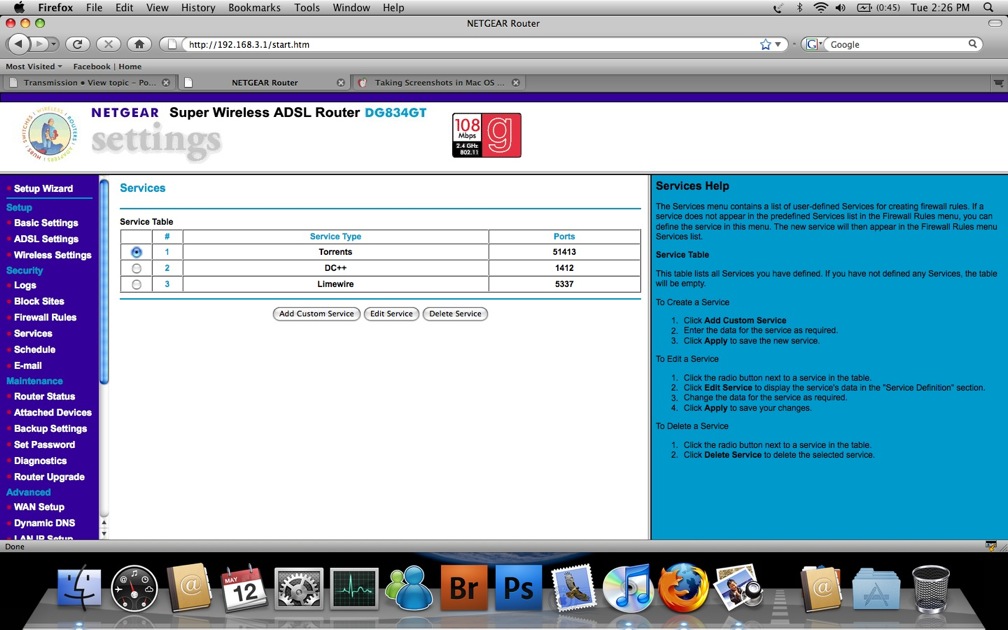Open the Setup Wizard link
Viewport: 1008px width, 630px height.
click(43, 189)
